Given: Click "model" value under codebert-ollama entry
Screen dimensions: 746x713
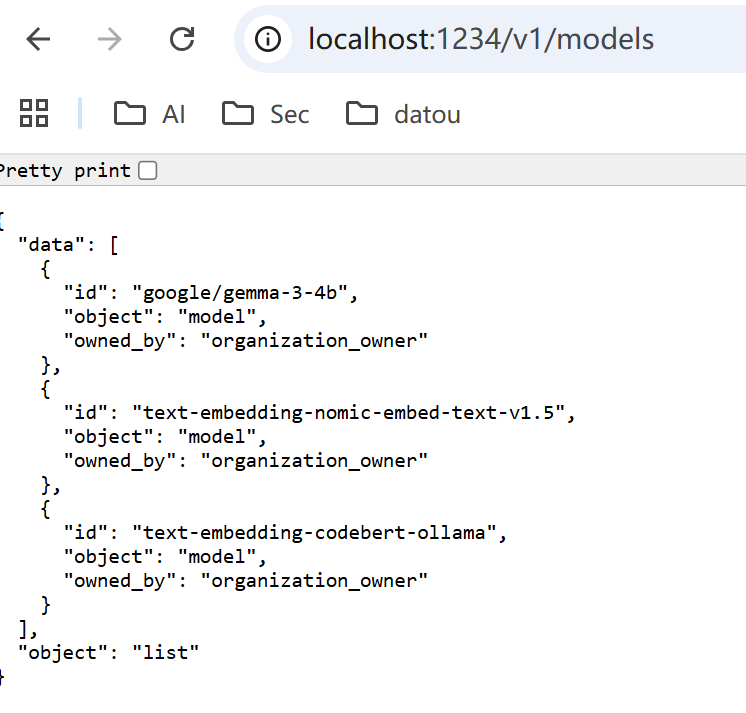Looking at the screenshot, I should (x=217, y=557).
